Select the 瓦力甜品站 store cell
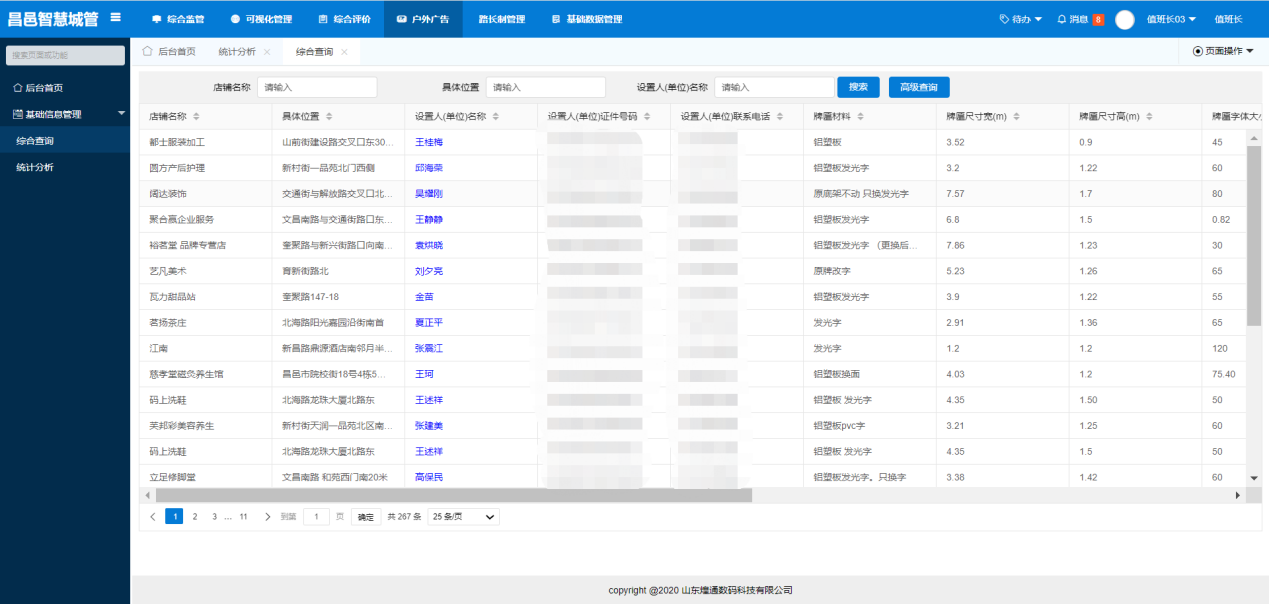1269x604 pixels. click(x=205, y=297)
